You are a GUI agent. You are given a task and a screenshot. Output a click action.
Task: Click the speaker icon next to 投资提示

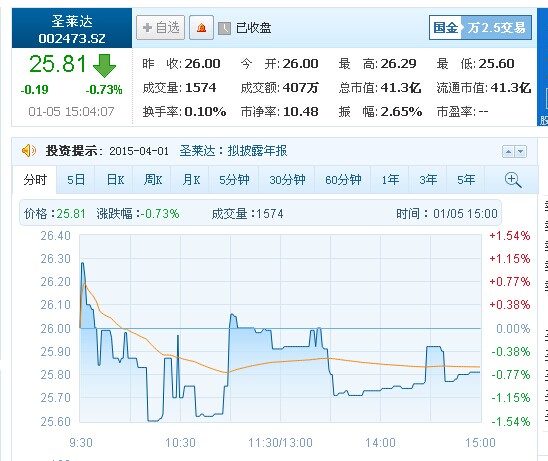pyautogui.click(x=29, y=151)
